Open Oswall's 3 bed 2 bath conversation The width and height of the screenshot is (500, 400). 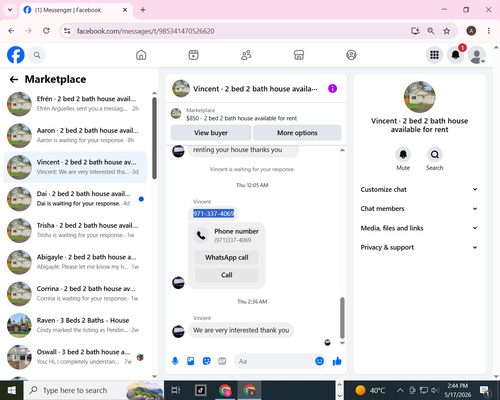(x=75, y=357)
